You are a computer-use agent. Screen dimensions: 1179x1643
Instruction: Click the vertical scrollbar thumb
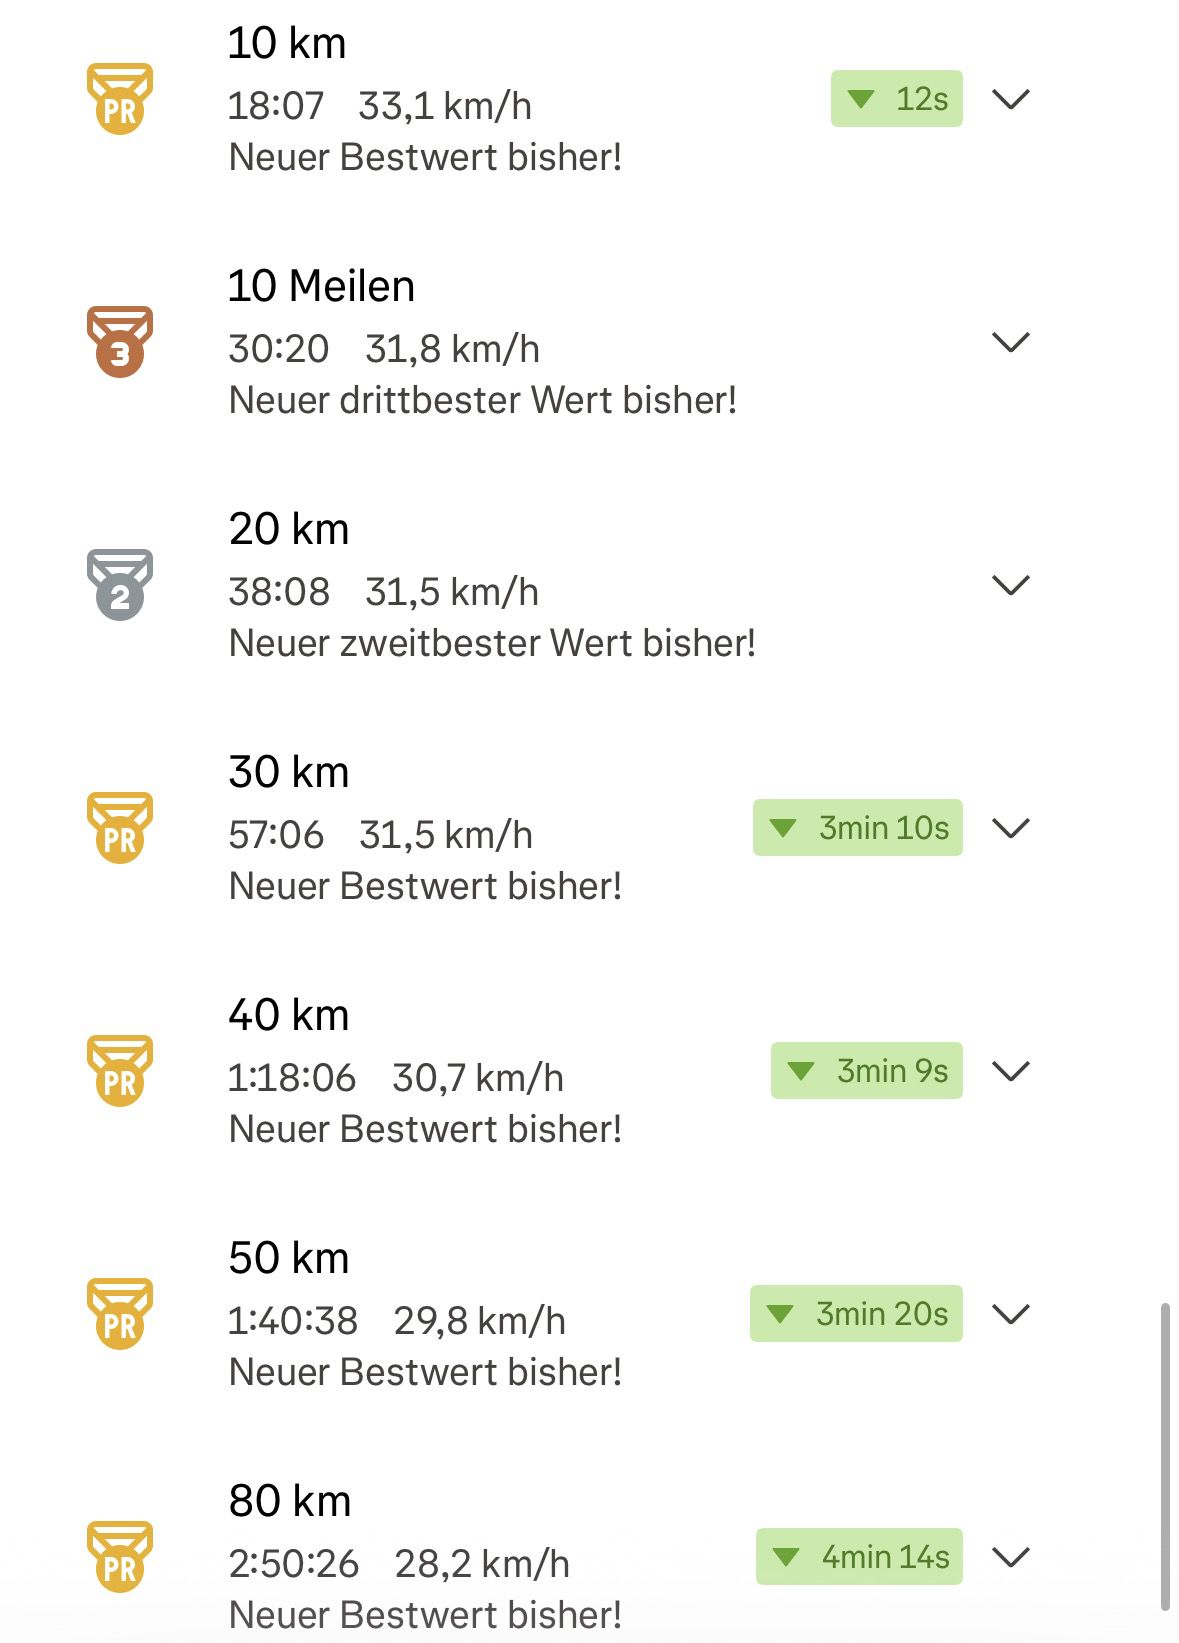pos(1165,1456)
